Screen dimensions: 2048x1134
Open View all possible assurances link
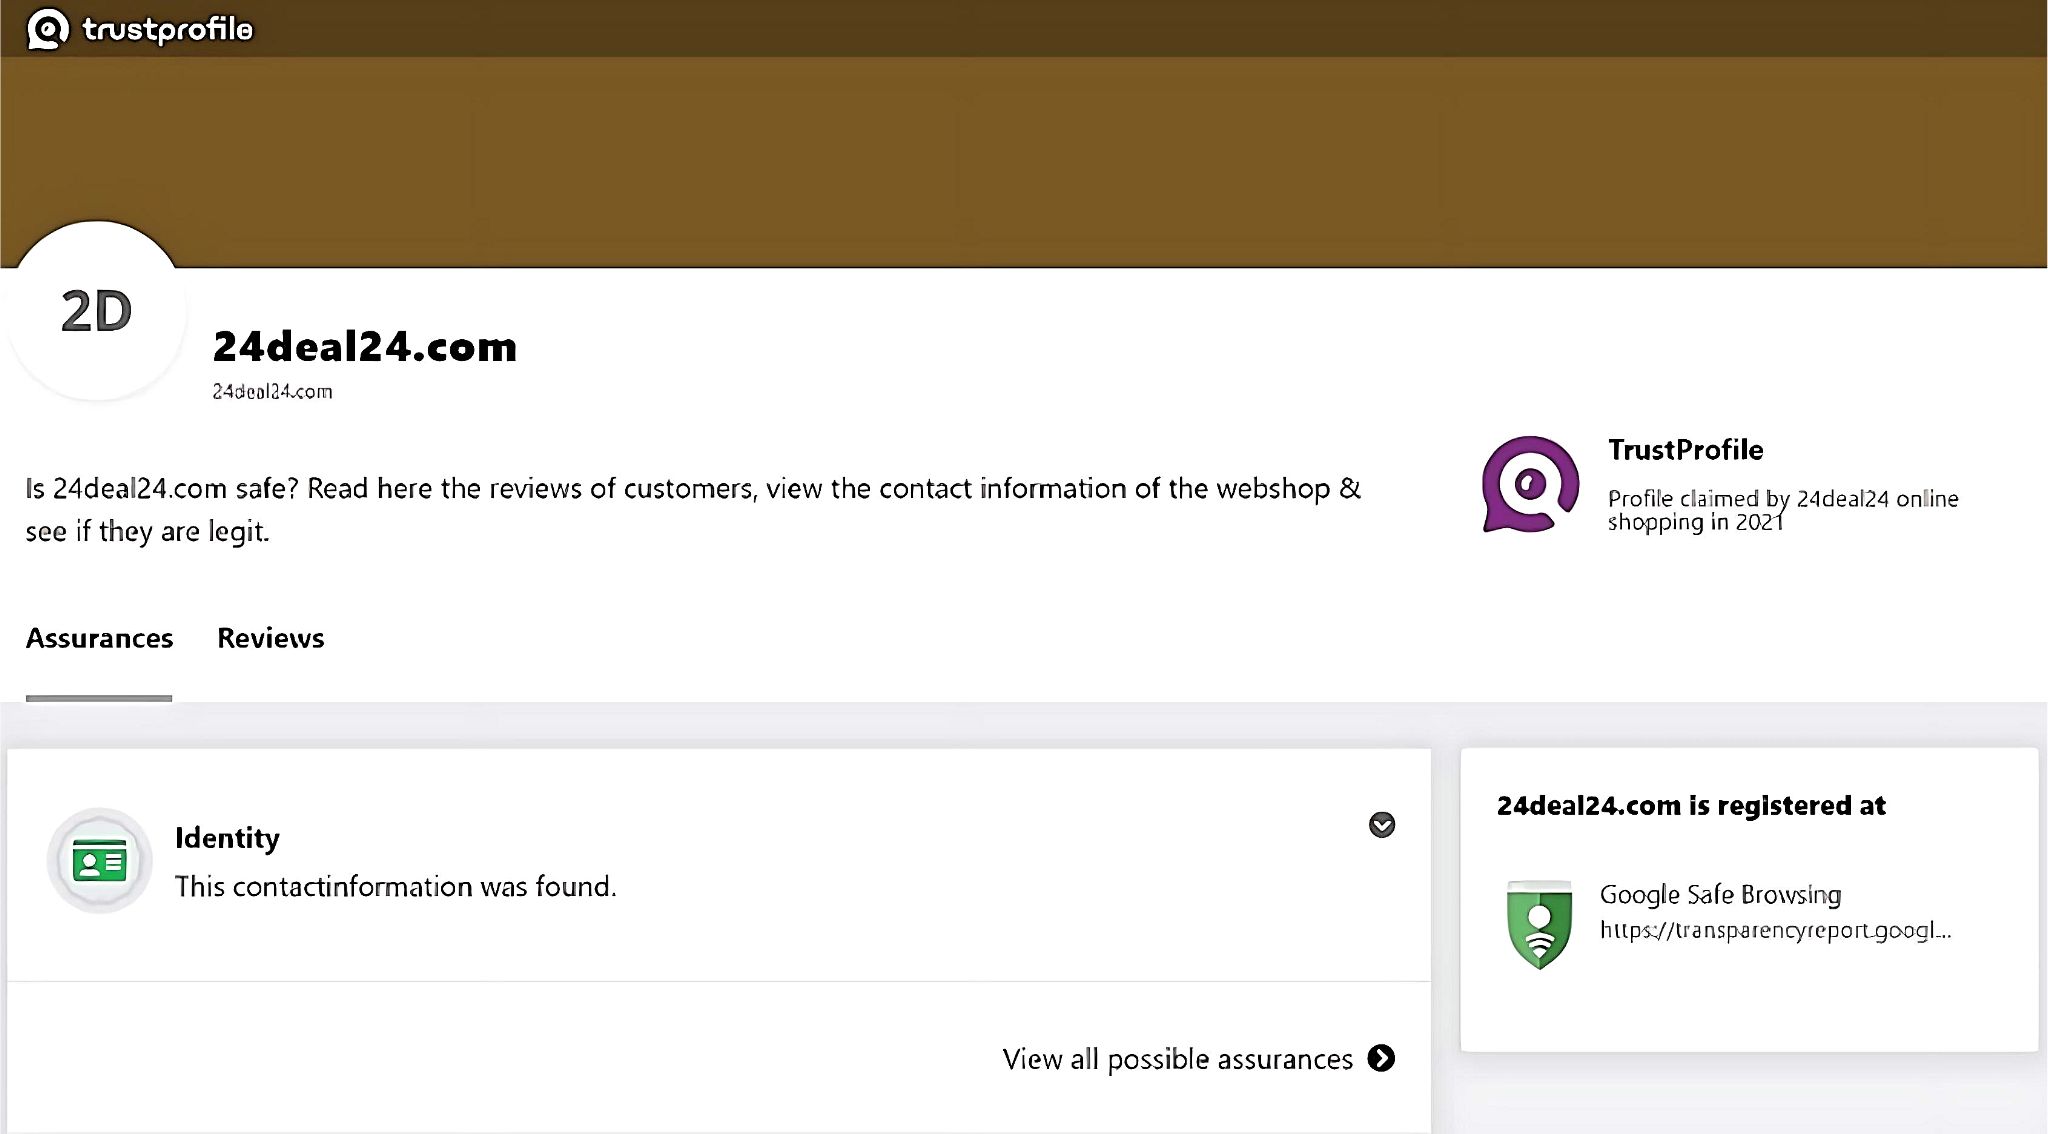tap(1178, 1059)
